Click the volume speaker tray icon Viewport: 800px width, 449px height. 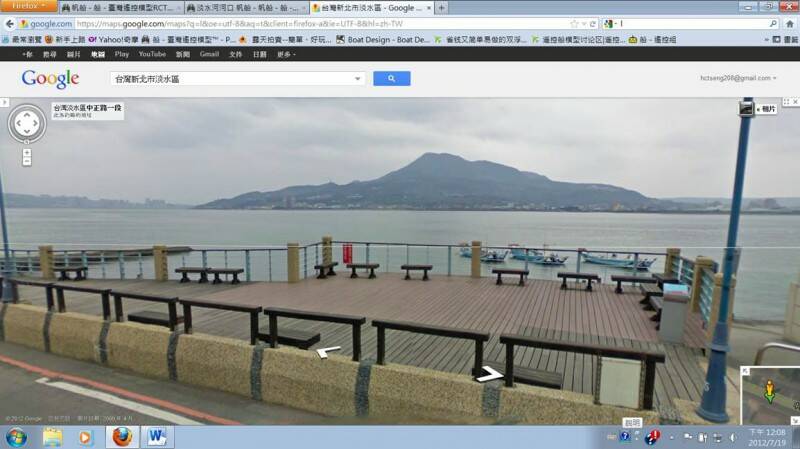pyautogui.click(x=733, y=437)
